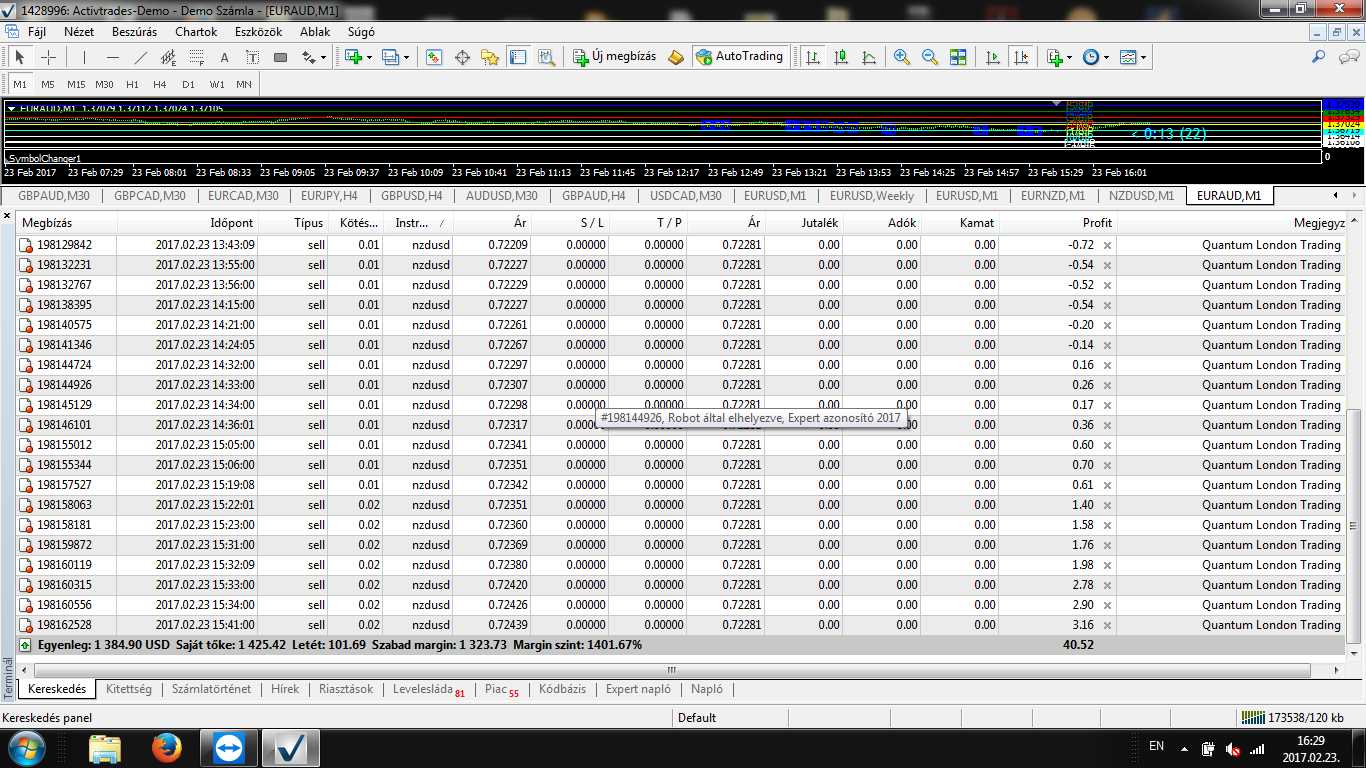Screen dimensions: 1366x768
Task: Open the Data Window crosshair icon
Action: 462,57
